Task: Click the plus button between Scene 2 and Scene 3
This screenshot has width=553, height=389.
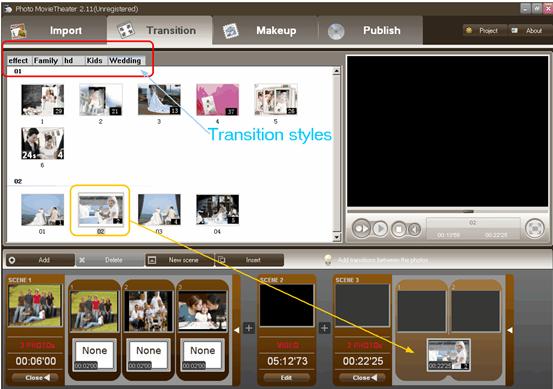Action: tap(324, 328)
